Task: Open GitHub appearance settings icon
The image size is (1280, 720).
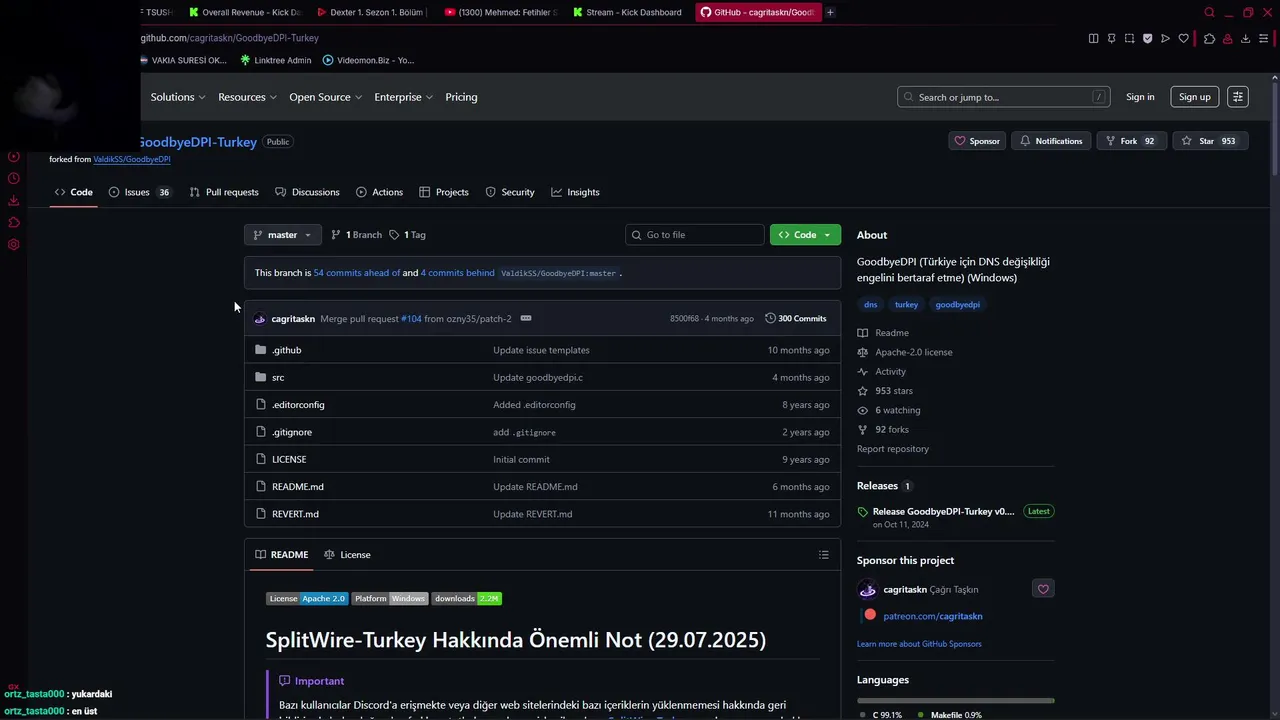Action: [1238, 97]
